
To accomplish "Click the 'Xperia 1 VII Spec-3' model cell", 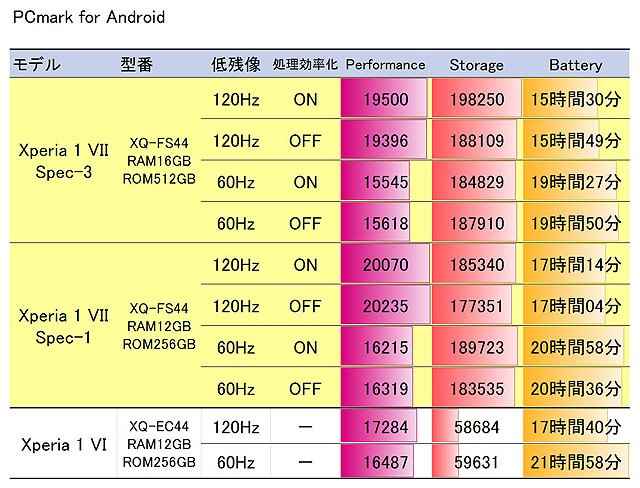I will coord(64,161).
